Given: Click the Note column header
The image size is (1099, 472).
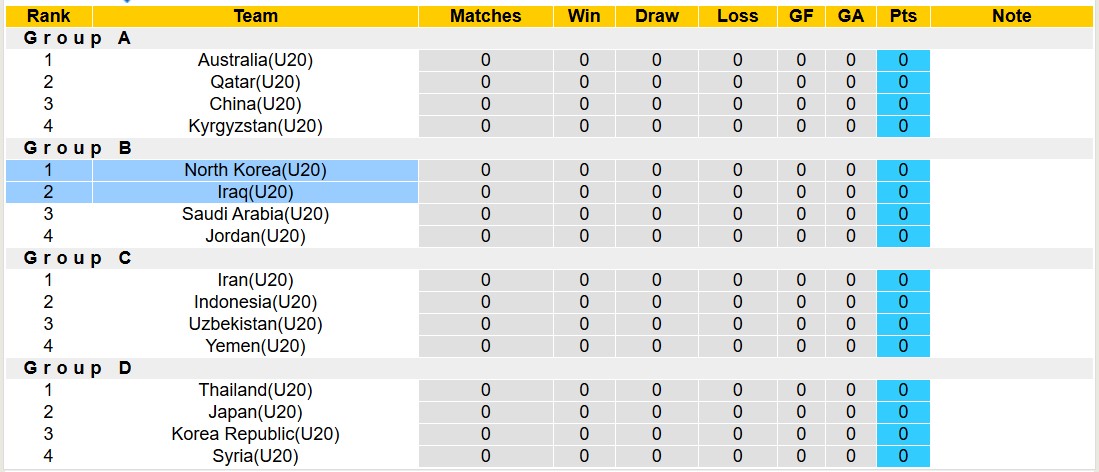Looking at the screenshot, I should pos(1011,16).
